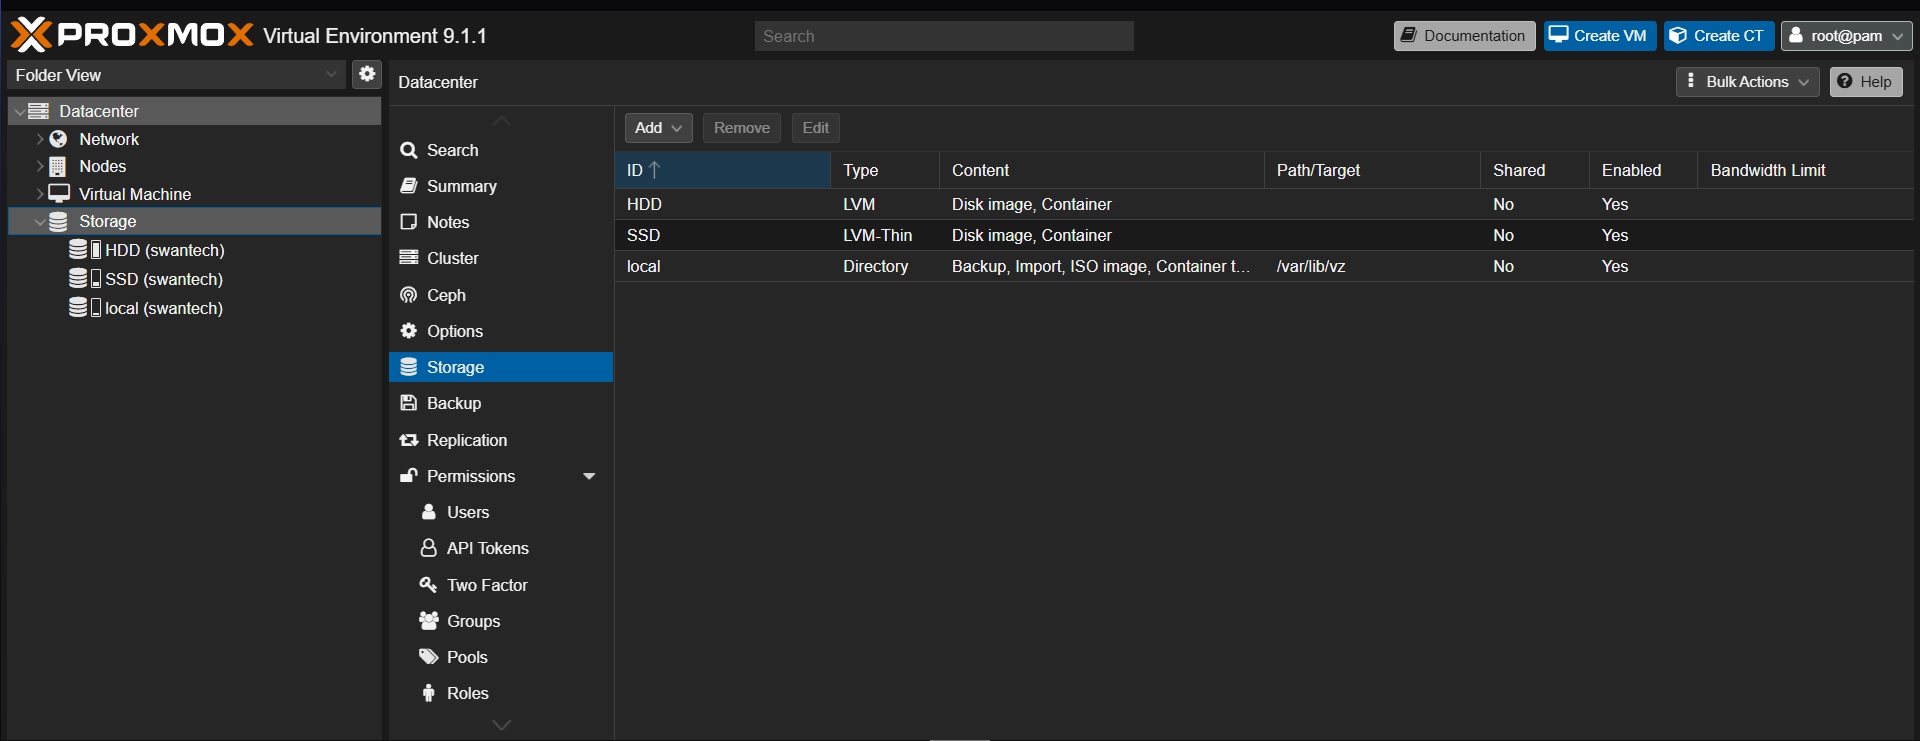Open the Bulk Actions dropdown
This screenshot has width=1920, height=741.
click(x=1748, y=82)
